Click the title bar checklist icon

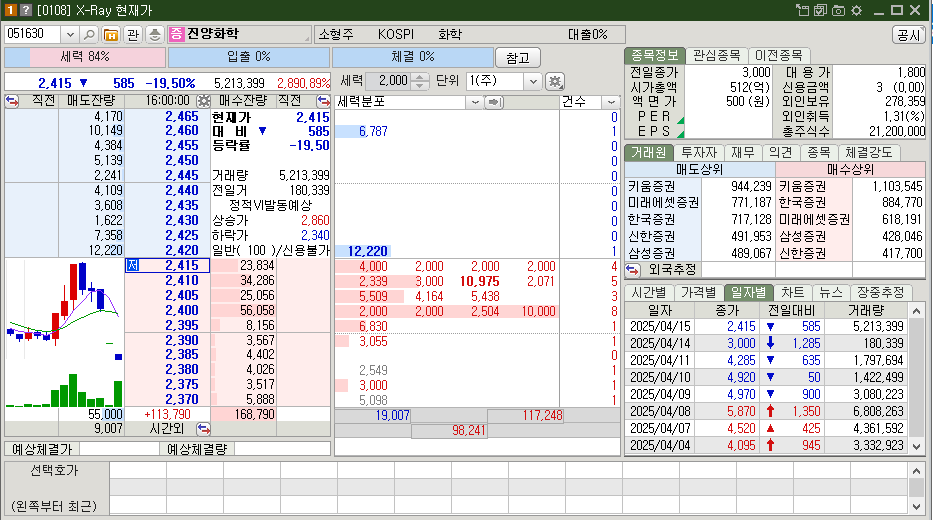tap(821, 10)
